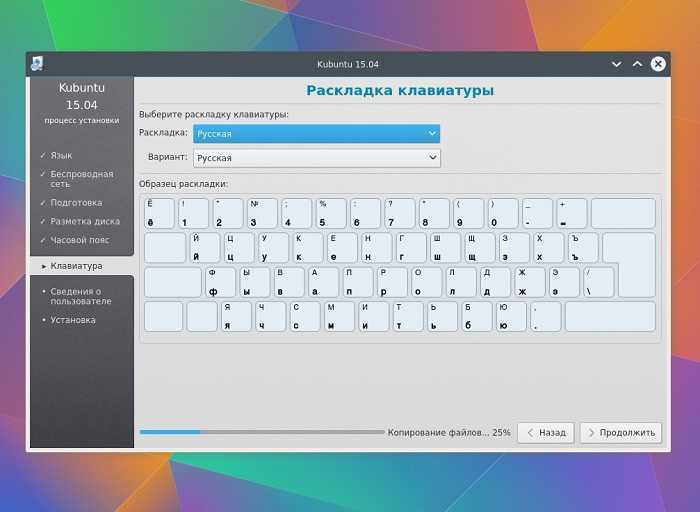The height and width of the screenshot is (512, 700).
Task: Open the Раскладка layout dropdown set to Русская
Action: pos(317,133)
